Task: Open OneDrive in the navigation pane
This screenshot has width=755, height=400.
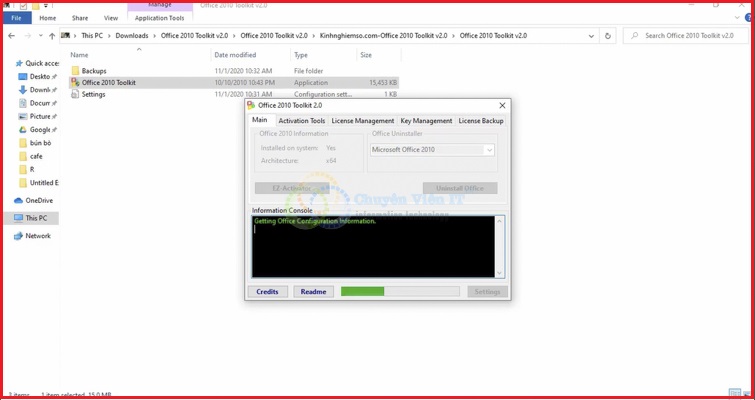Action: (x=39, y=200)
